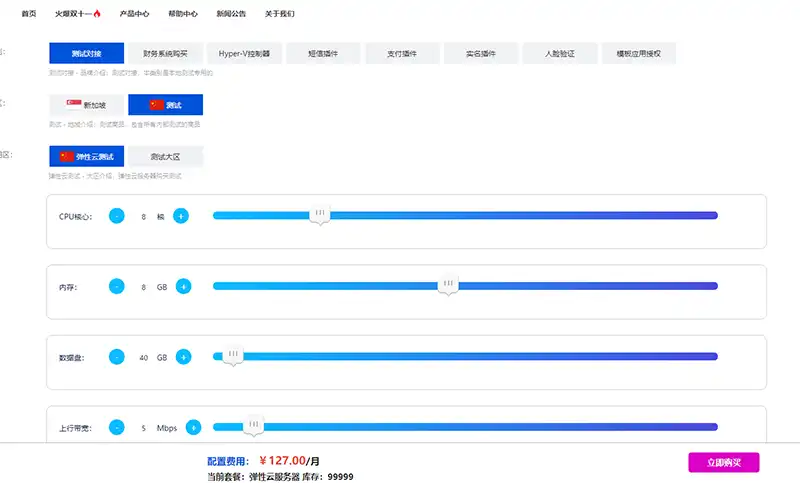Go to 帮助中心 in the navigation bar
Screen dimensions: 800x483
click(x=183, y=15)
